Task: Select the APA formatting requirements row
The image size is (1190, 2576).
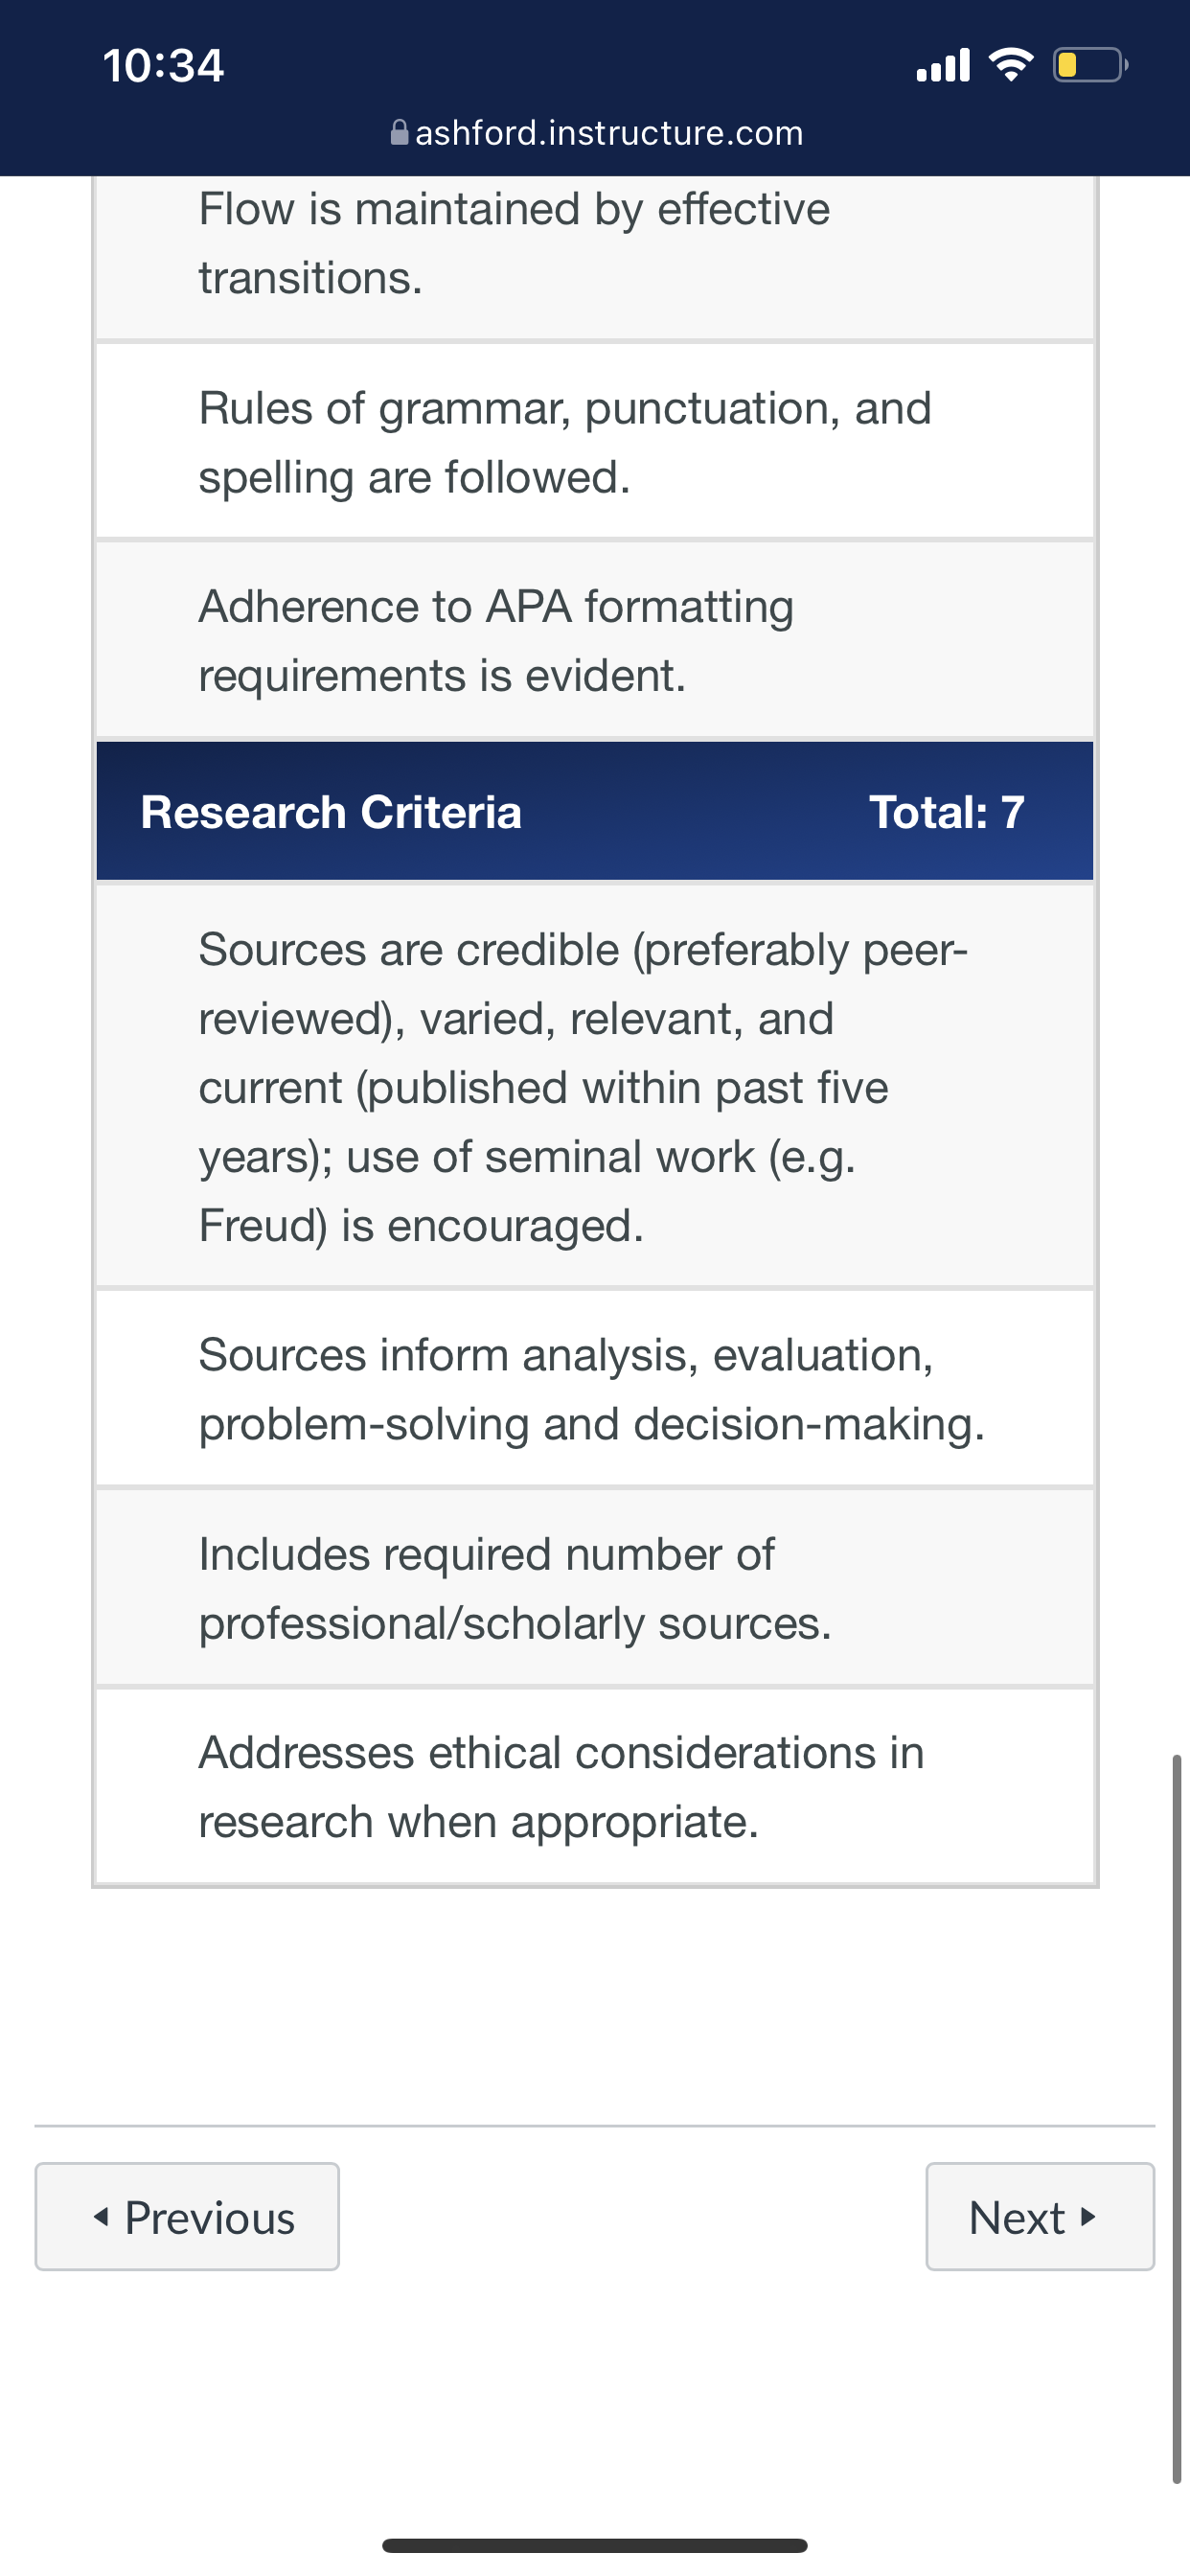Action: coord(595,640)
